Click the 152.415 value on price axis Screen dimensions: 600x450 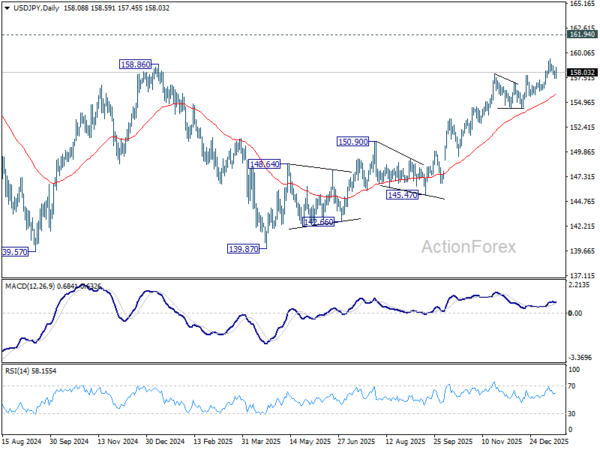(x=582, y=127)
